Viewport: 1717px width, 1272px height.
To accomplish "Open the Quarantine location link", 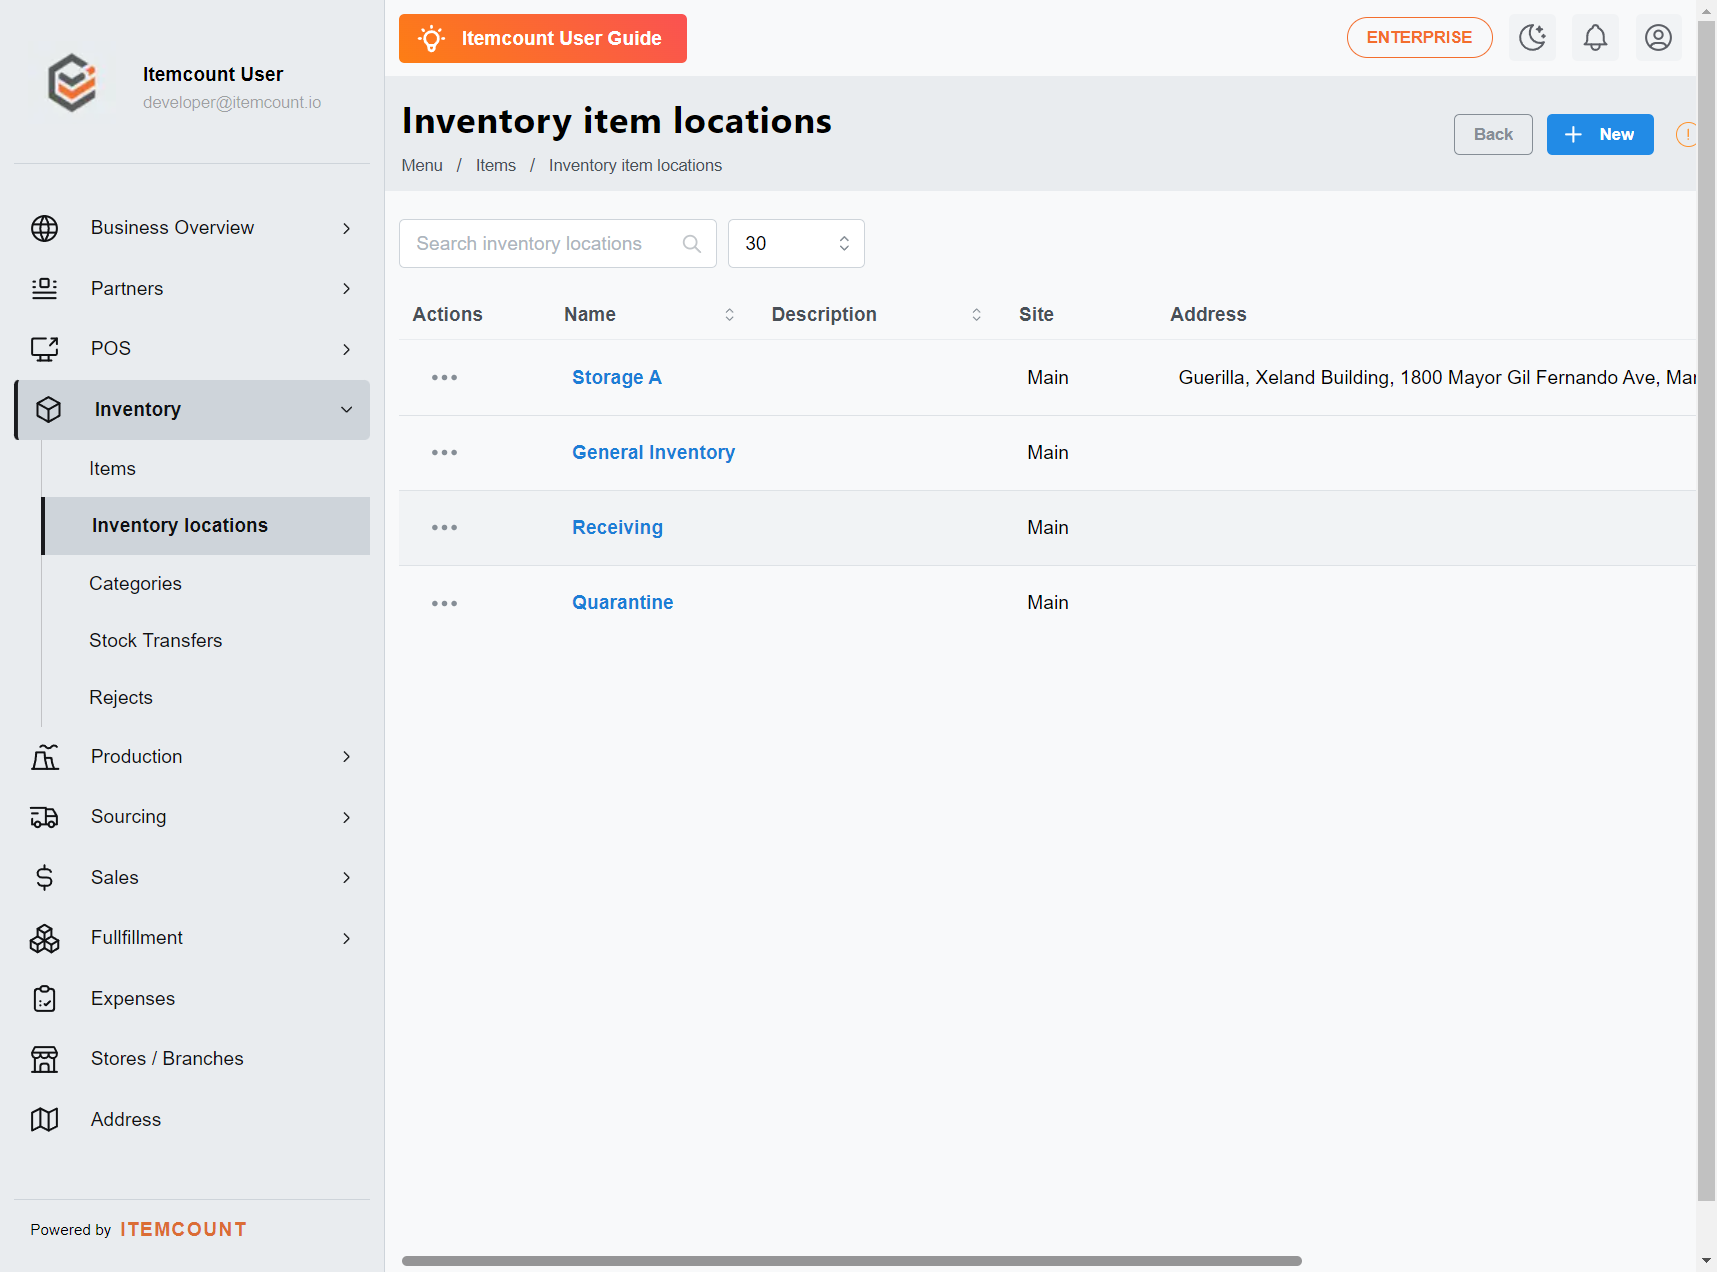I will click(x=622, y=603).
